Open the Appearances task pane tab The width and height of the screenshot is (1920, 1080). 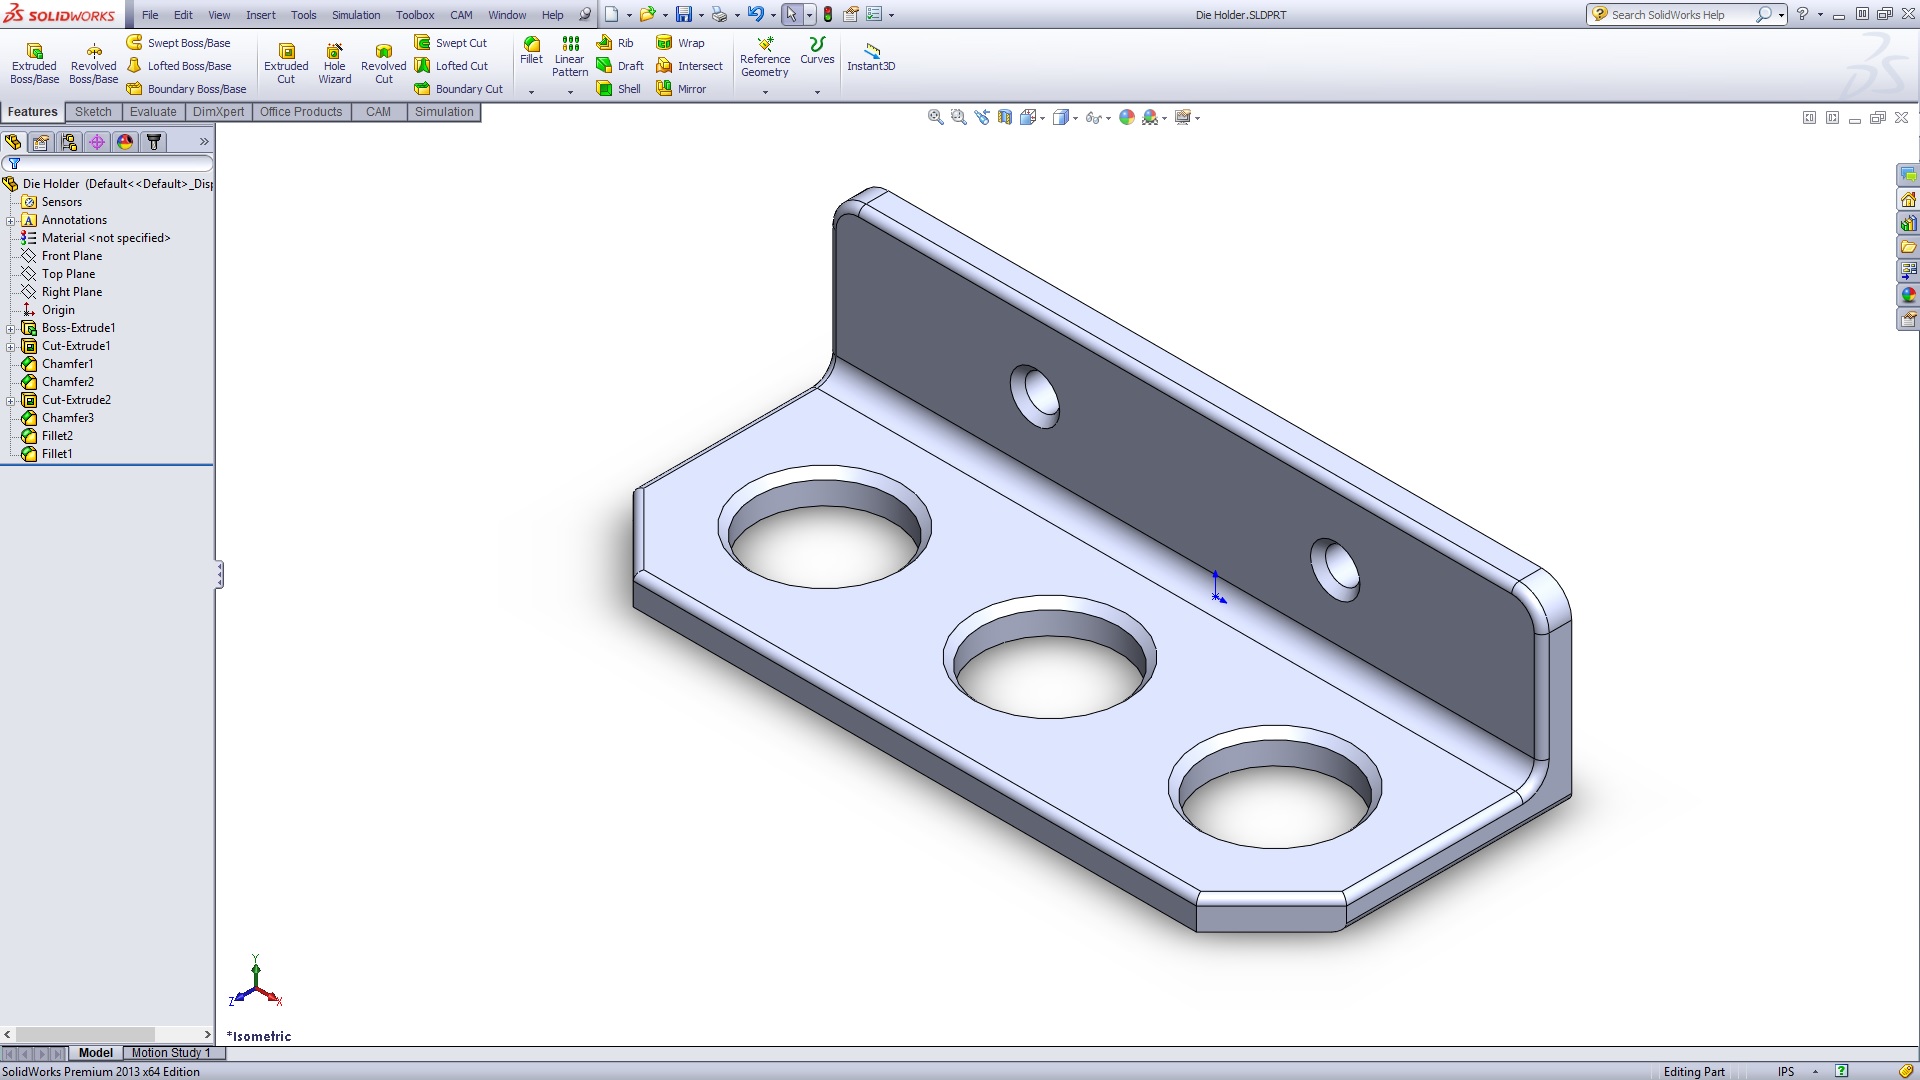[x=1908, y=295]
